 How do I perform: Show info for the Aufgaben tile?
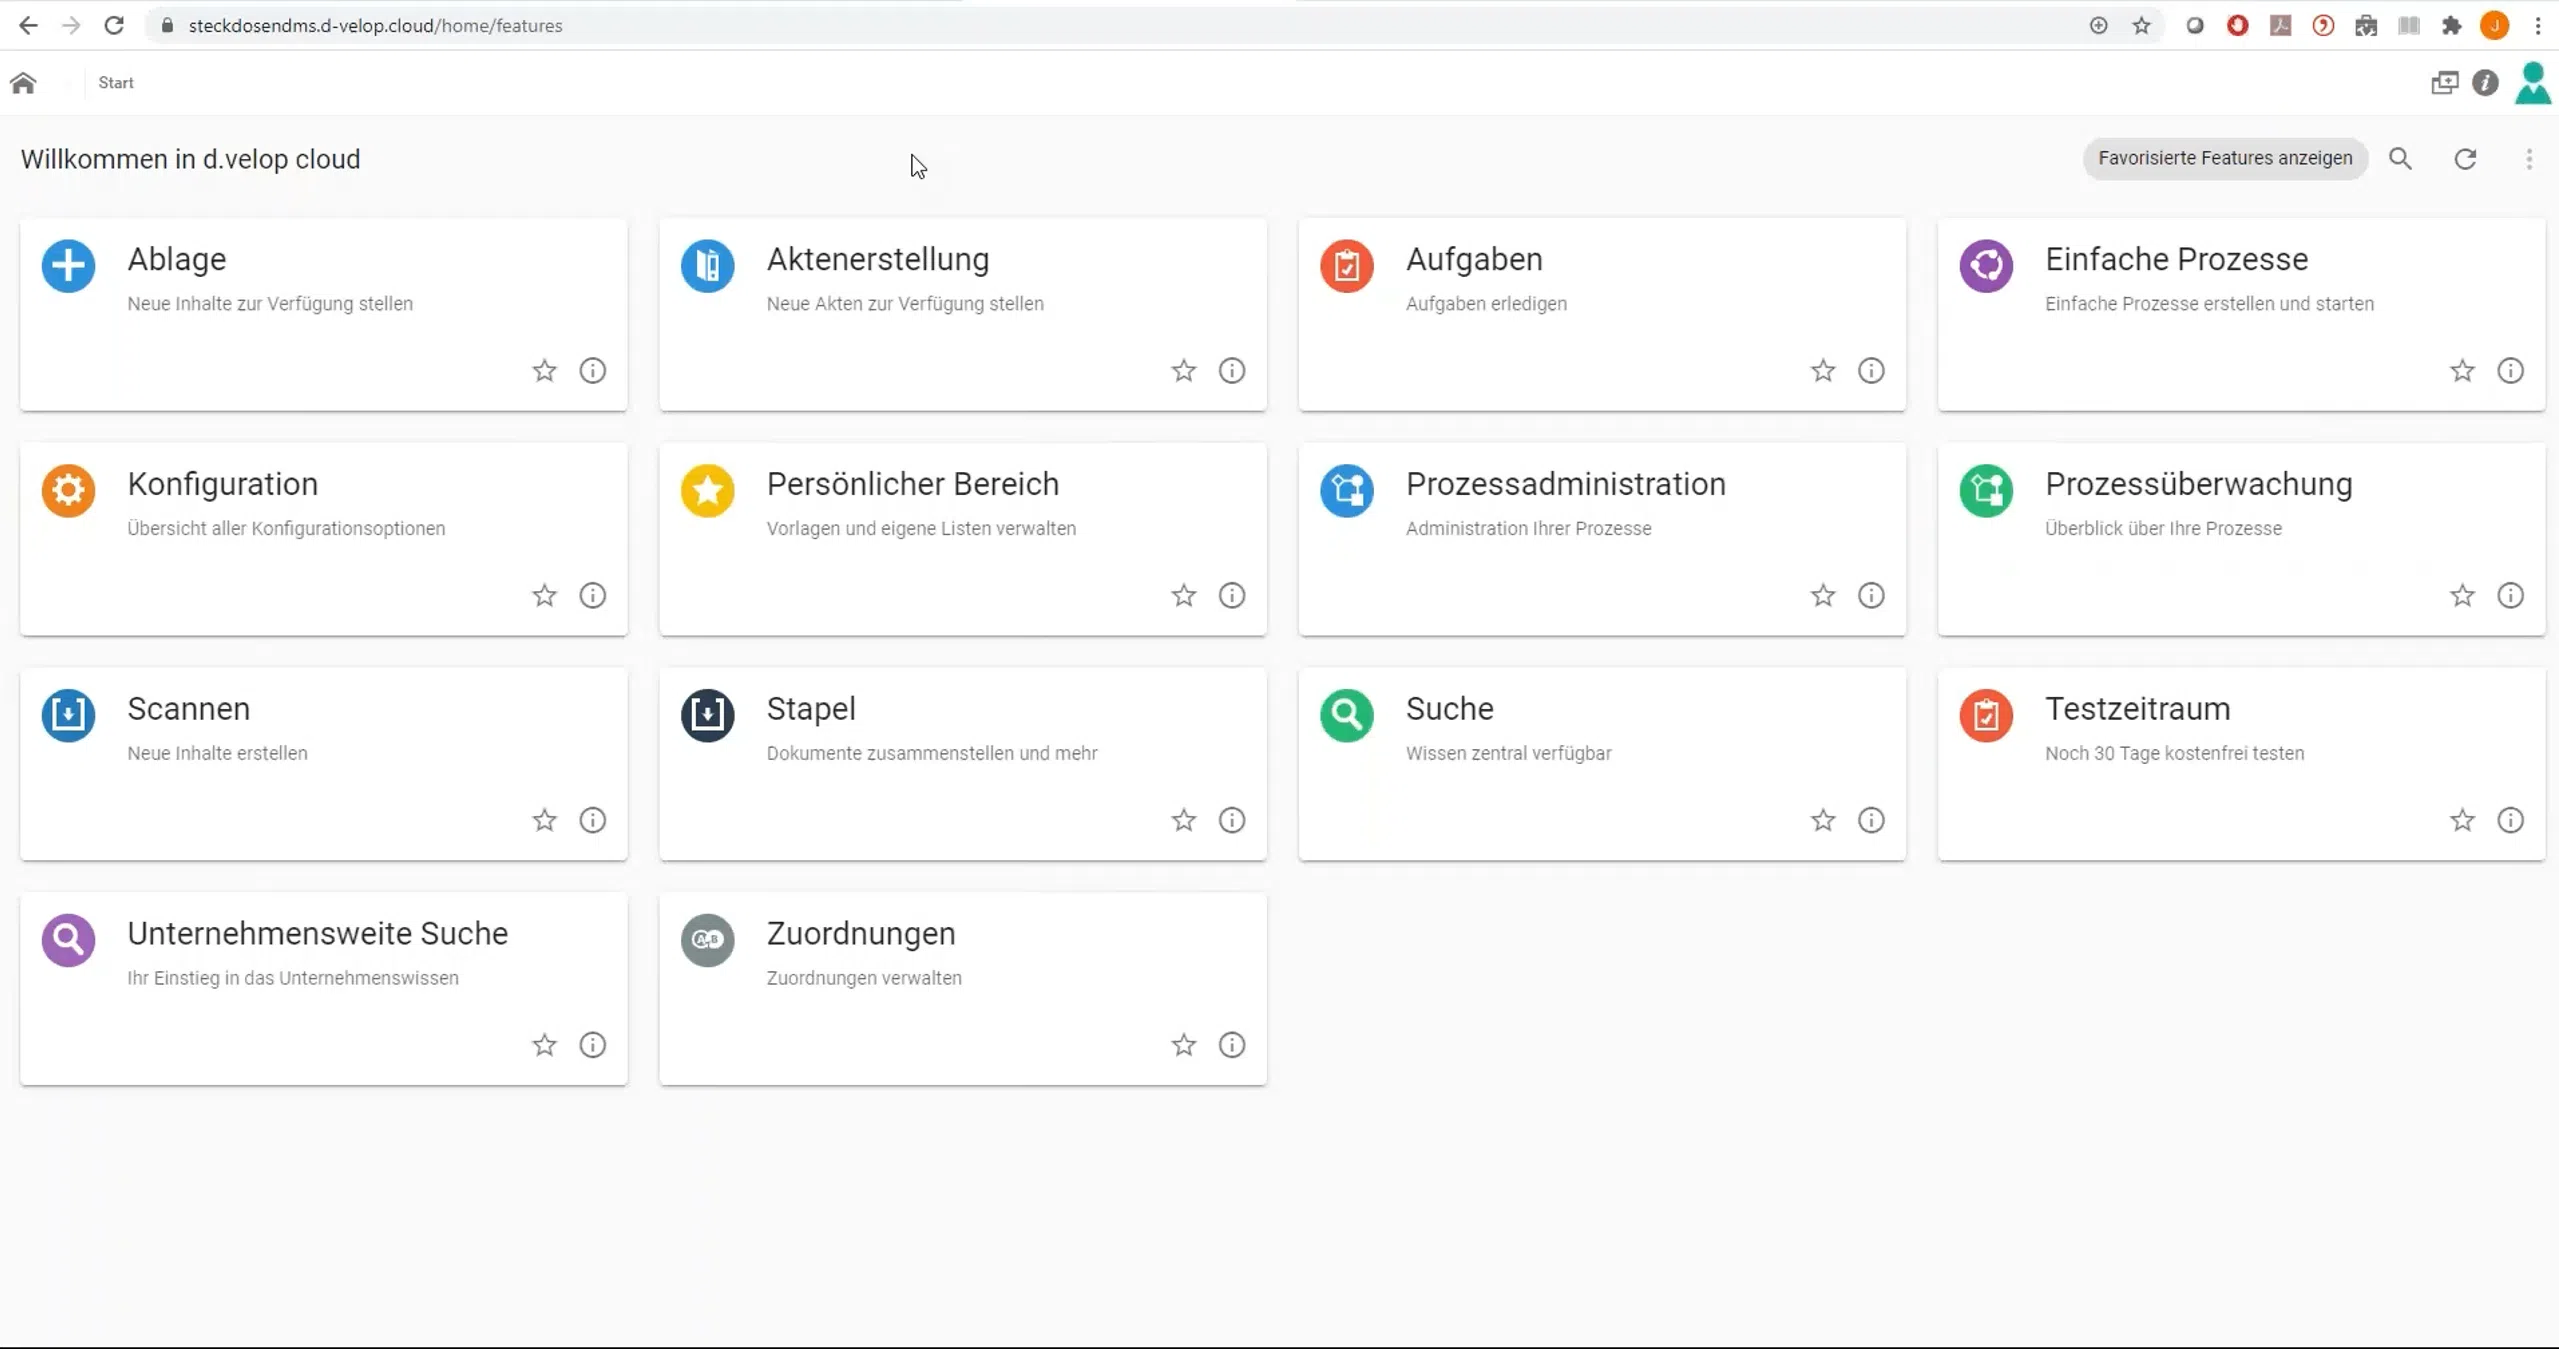(x=1871, y=371)
